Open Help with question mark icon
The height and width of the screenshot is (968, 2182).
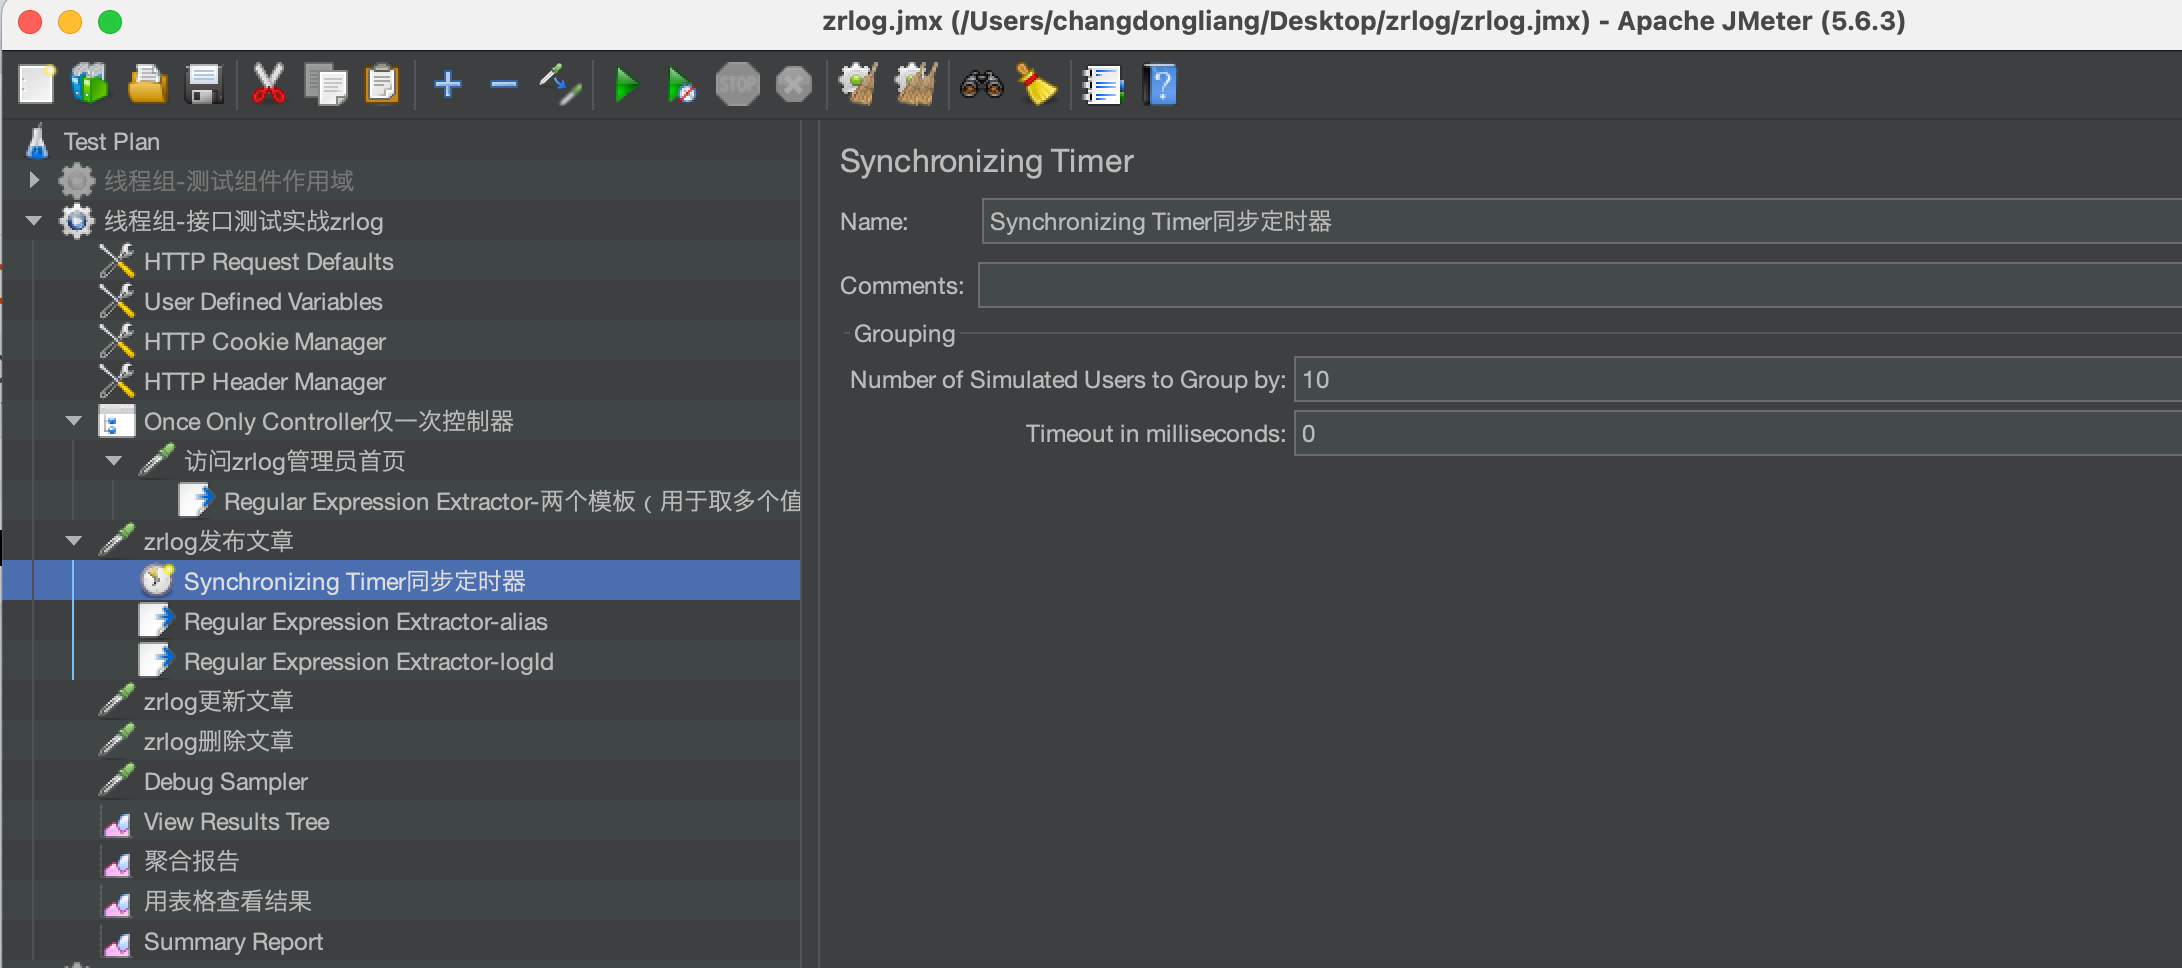(1160, 84)
